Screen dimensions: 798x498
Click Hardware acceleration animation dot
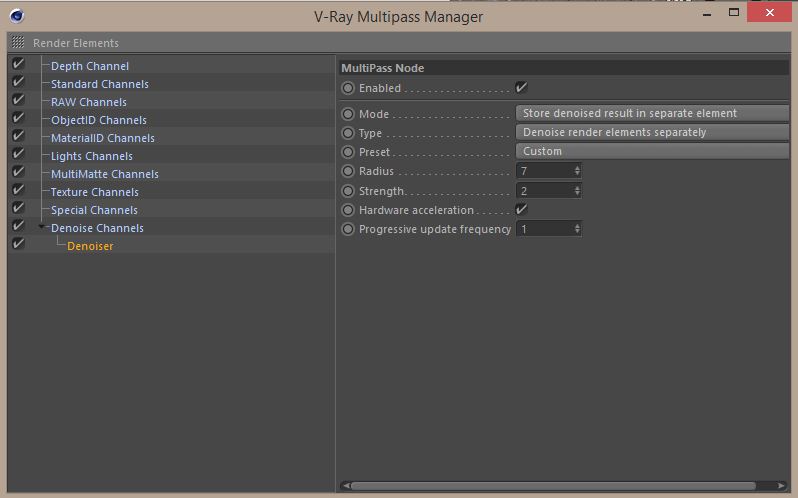click(348, 210)
